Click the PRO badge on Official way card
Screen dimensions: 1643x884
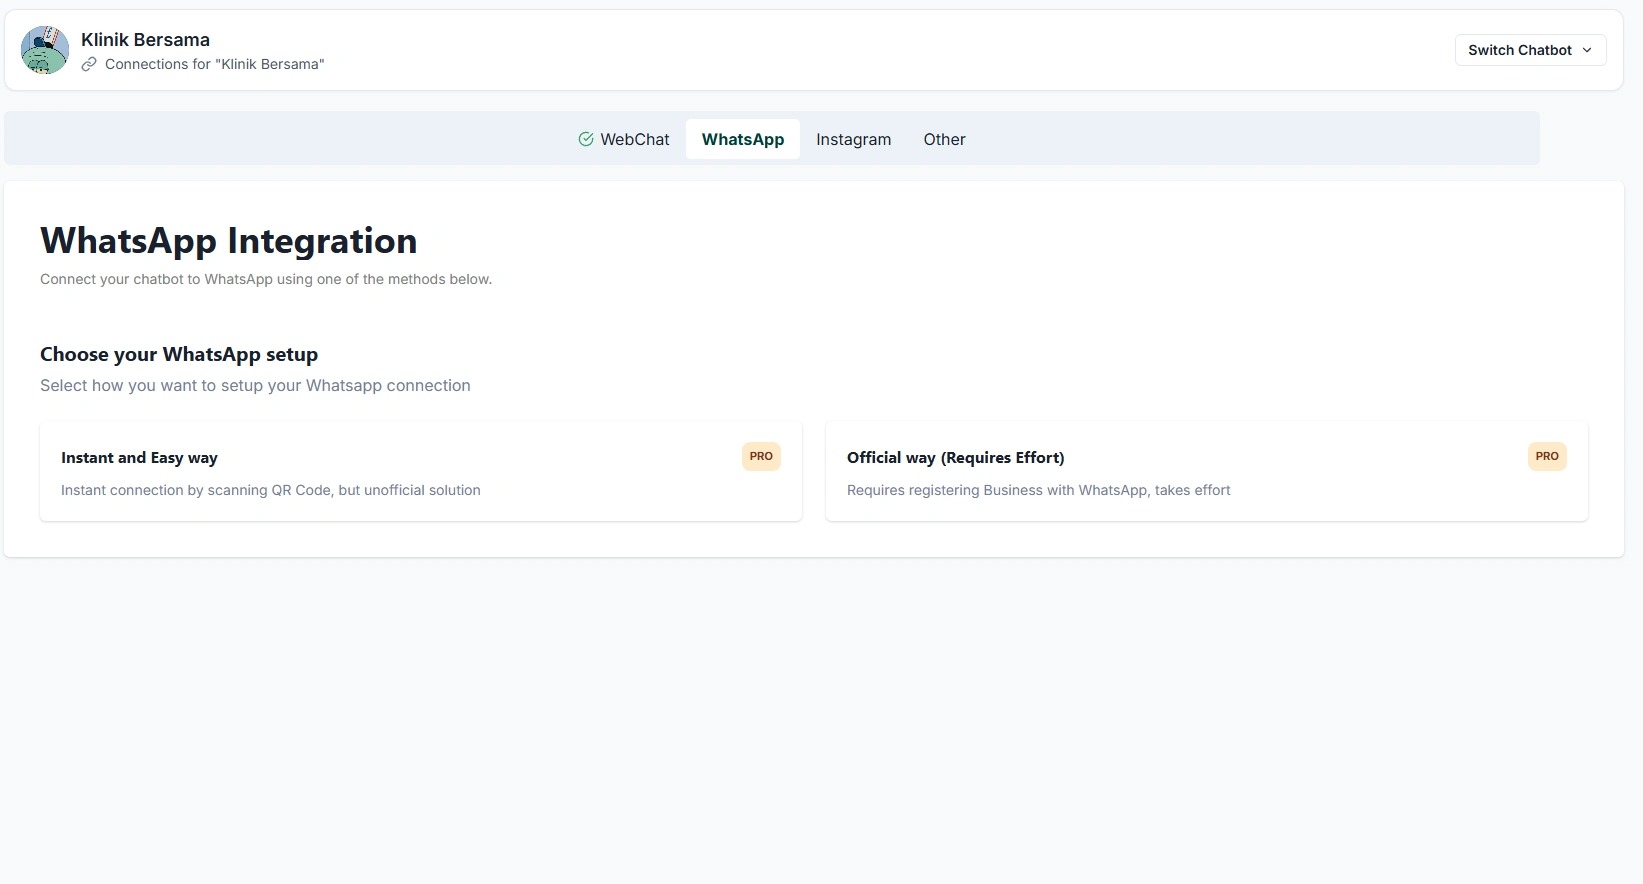[x=1546, y=456]
